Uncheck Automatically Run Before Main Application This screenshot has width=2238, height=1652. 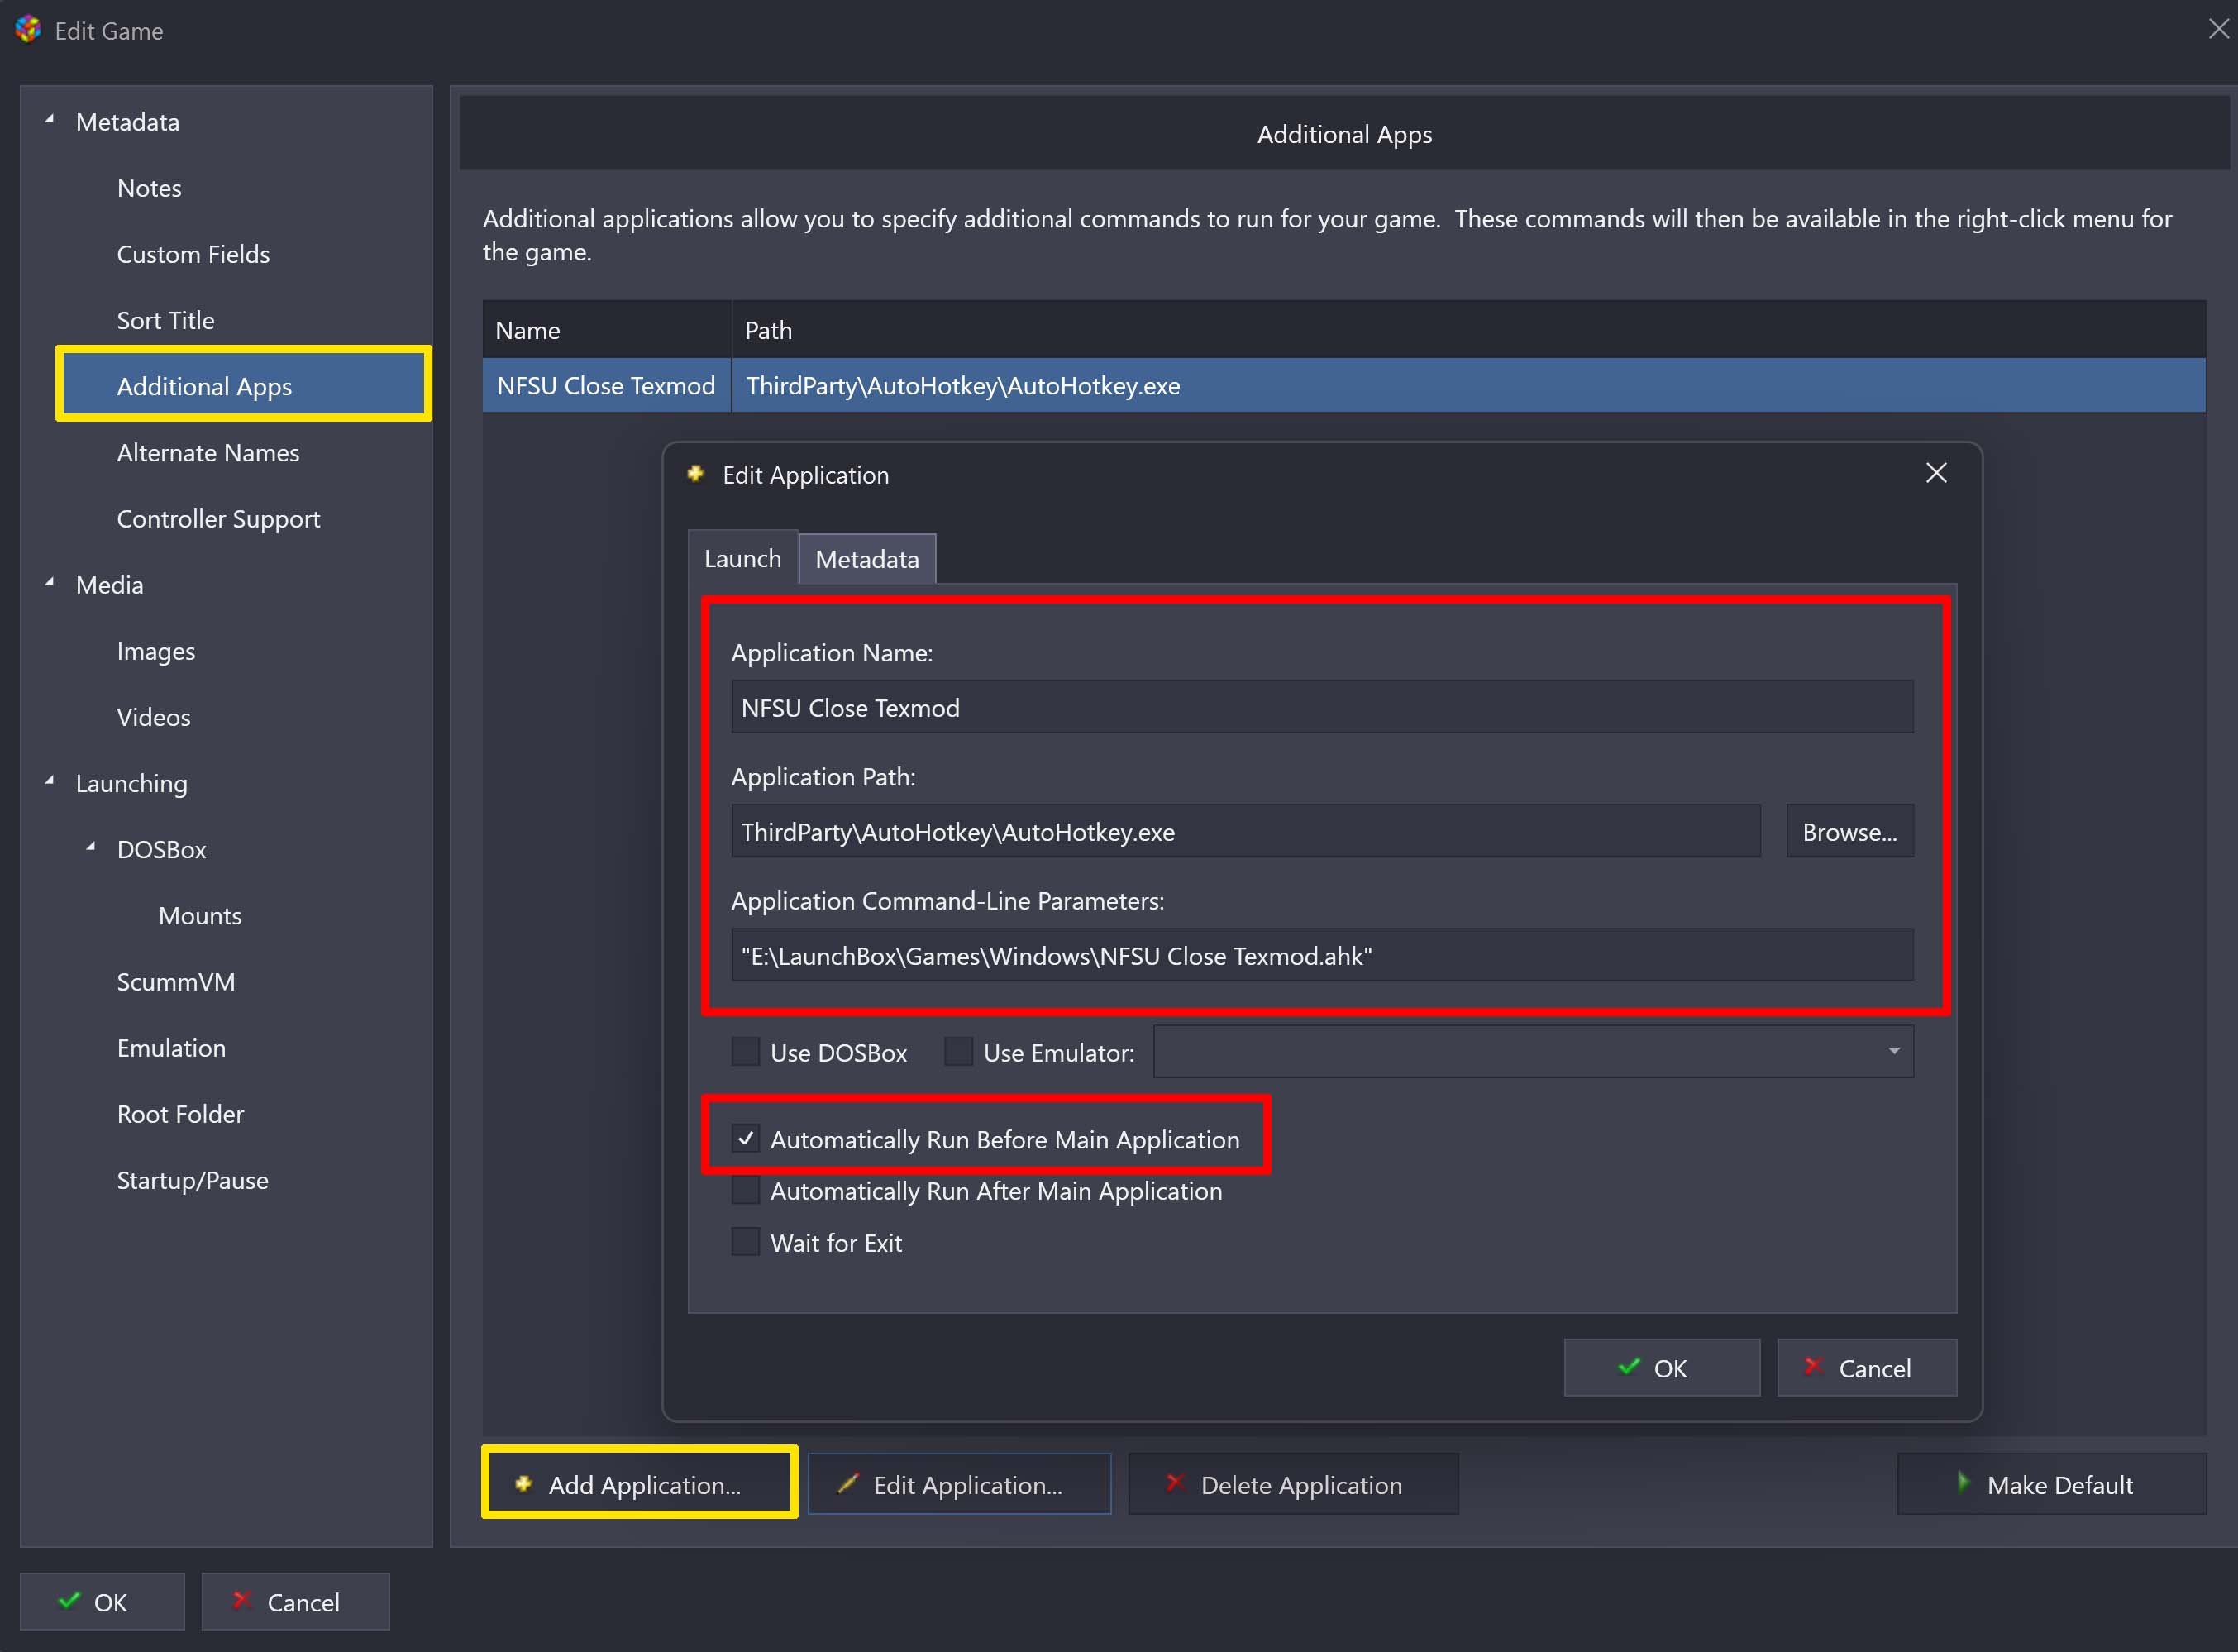pos(746,1139)
